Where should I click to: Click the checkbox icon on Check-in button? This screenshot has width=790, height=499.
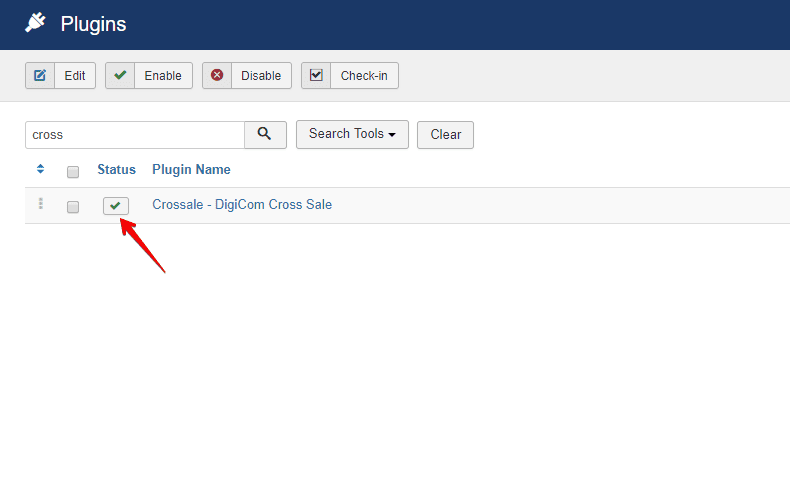(316, 76)
